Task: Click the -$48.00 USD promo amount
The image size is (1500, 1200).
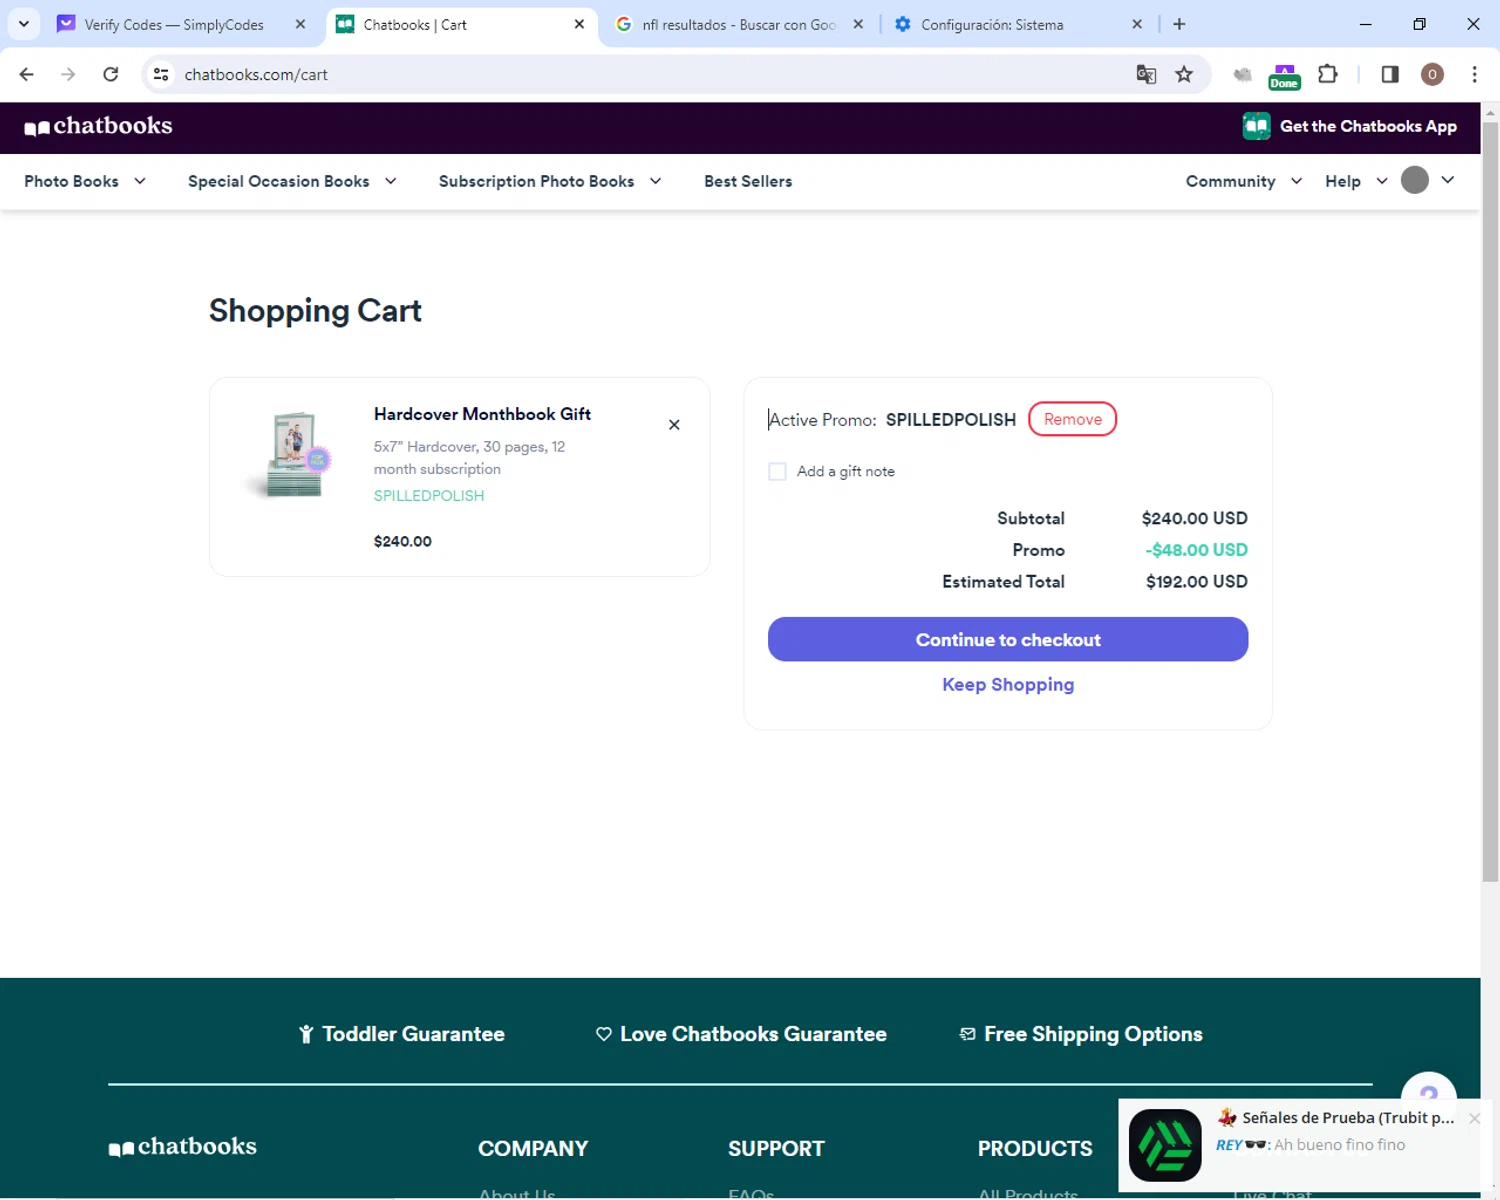Action: point(1196,550)
